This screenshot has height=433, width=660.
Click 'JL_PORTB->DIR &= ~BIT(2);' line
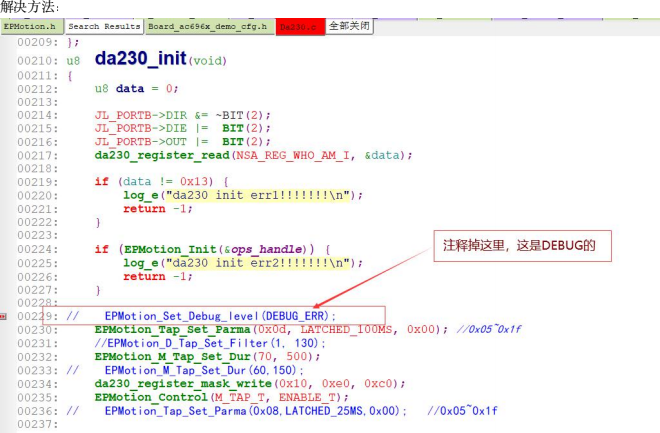point(182,115)
